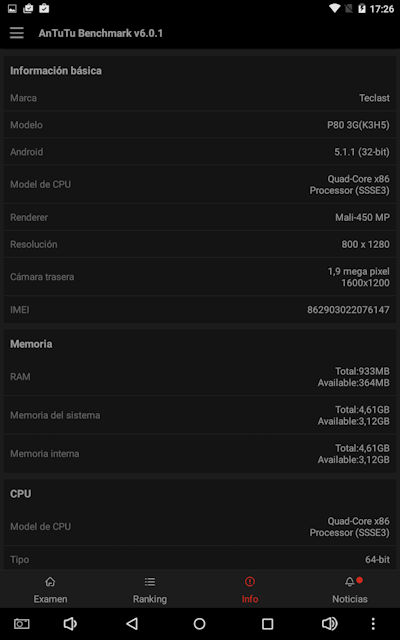400x640 pixels.
Task: Switch to the Examen tab
Action: [50, 590]
